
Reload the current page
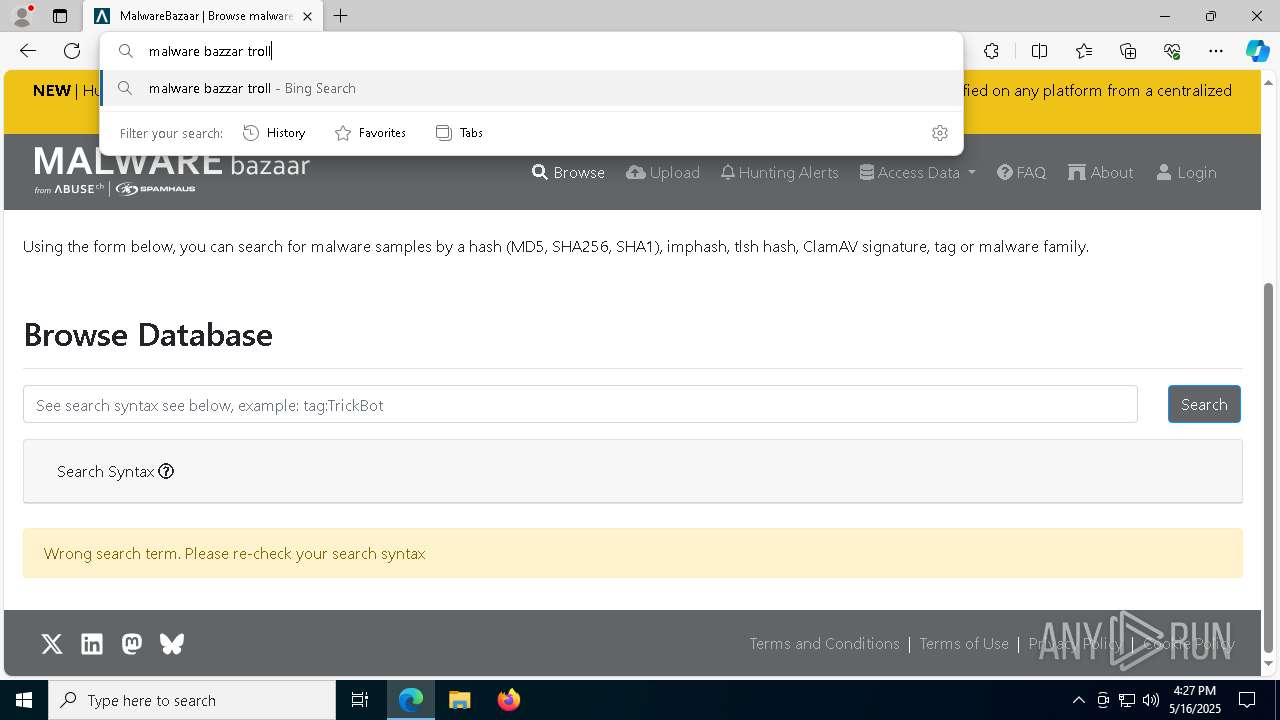tap(72, 51)
